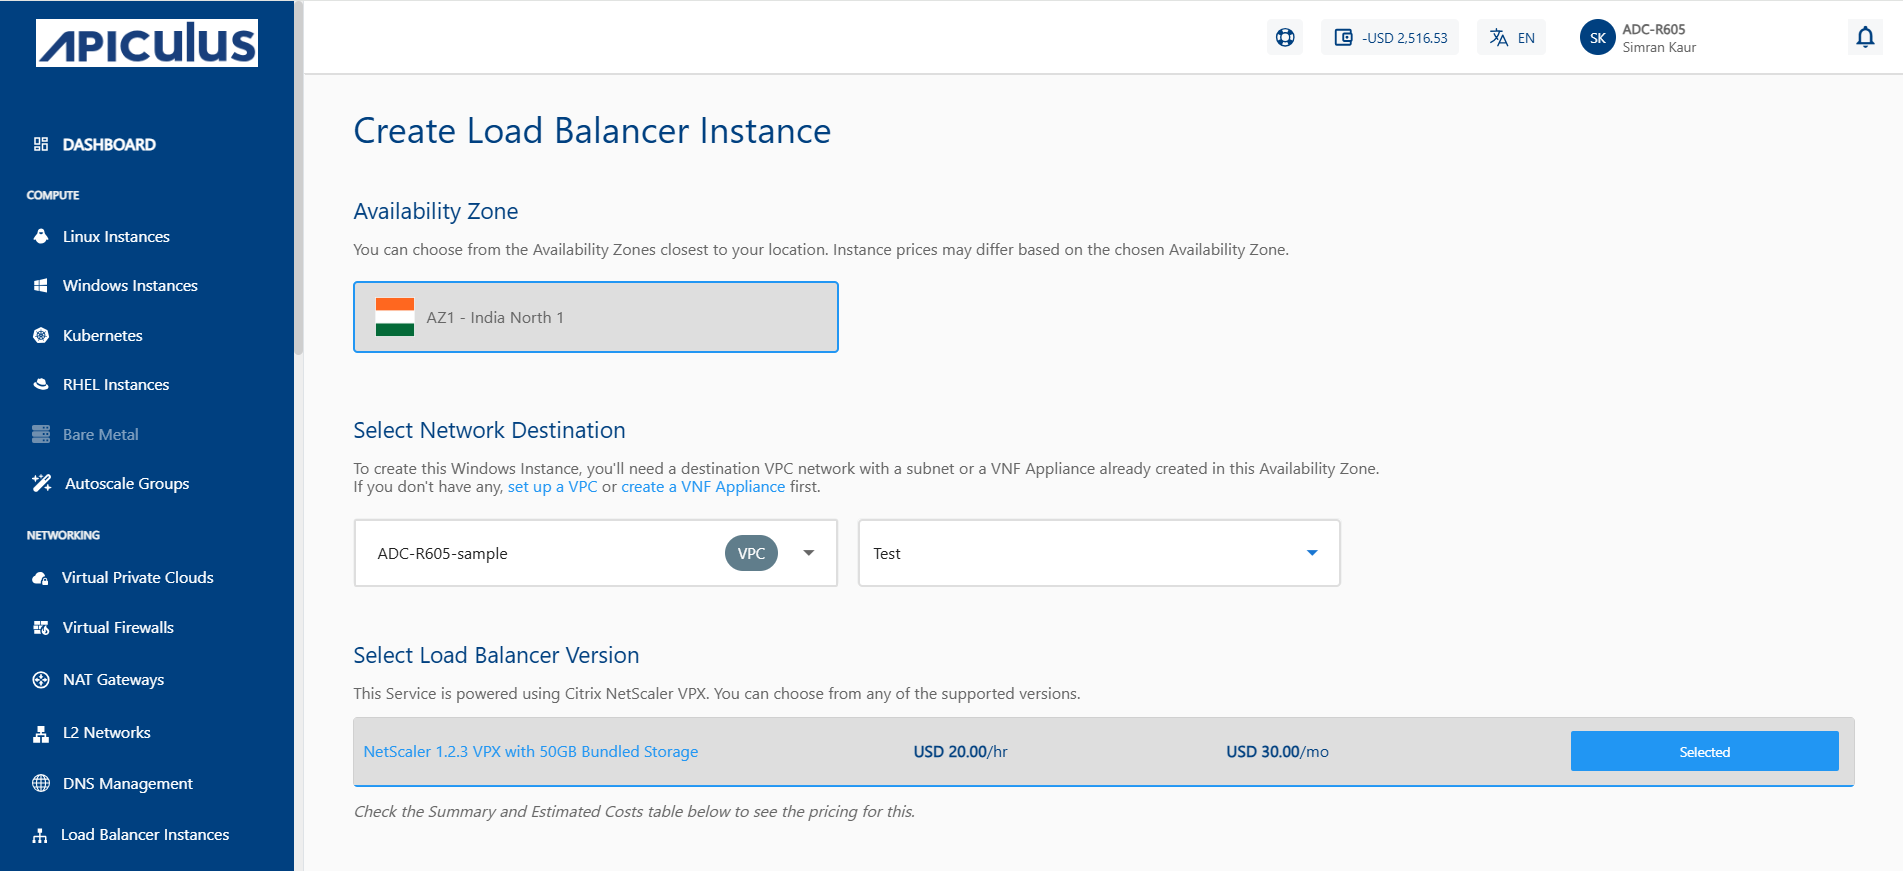This screenshot has height=871, width=1903.
Task: Click the USD 30.00/mo price
Action: point(1277,751)
